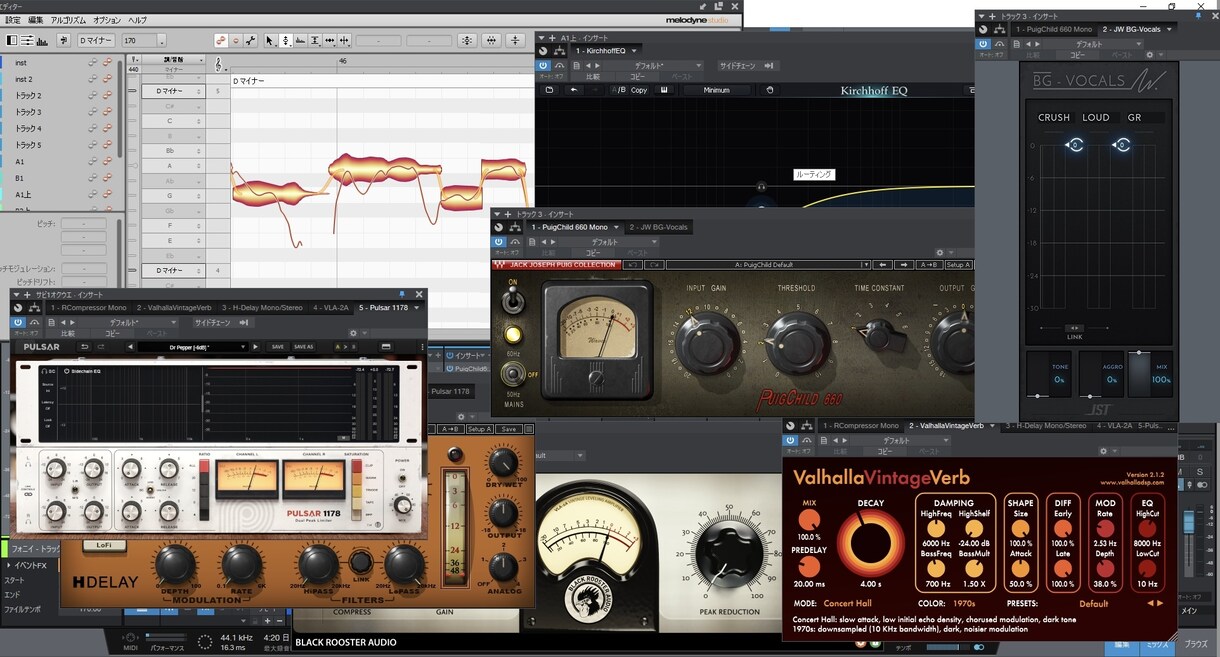Click the PuigChild next preset arrow
Screen dimensions: 1220x657
[904, 265]
